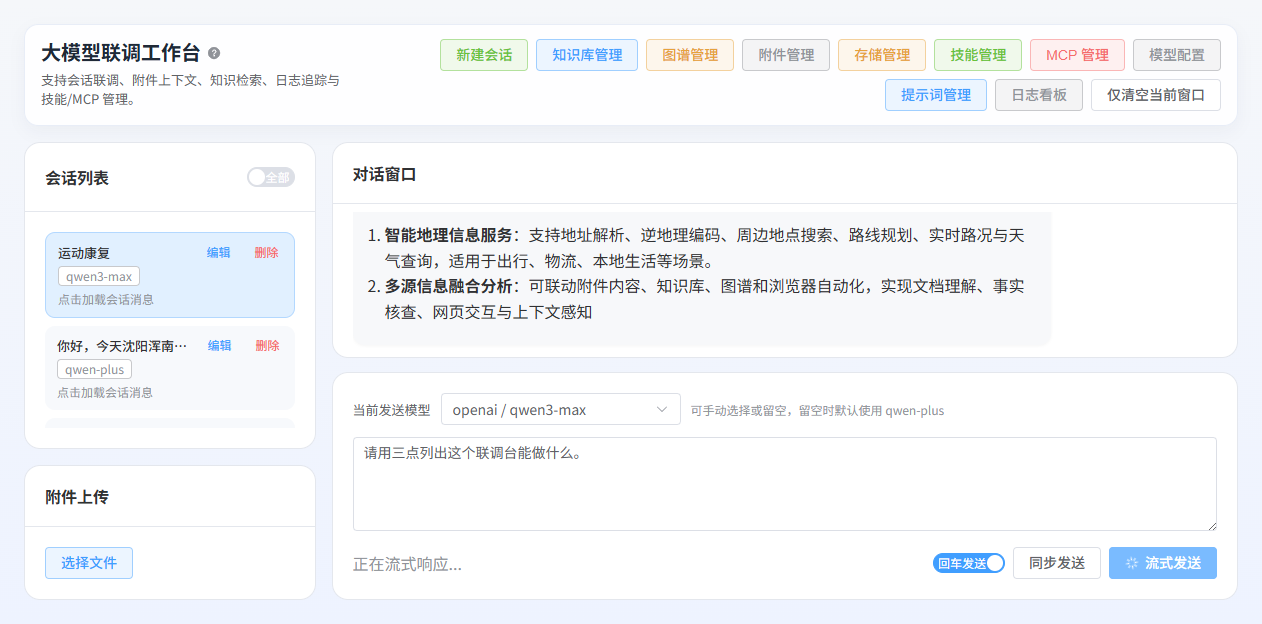Open 技能管理

click(978, 55)
